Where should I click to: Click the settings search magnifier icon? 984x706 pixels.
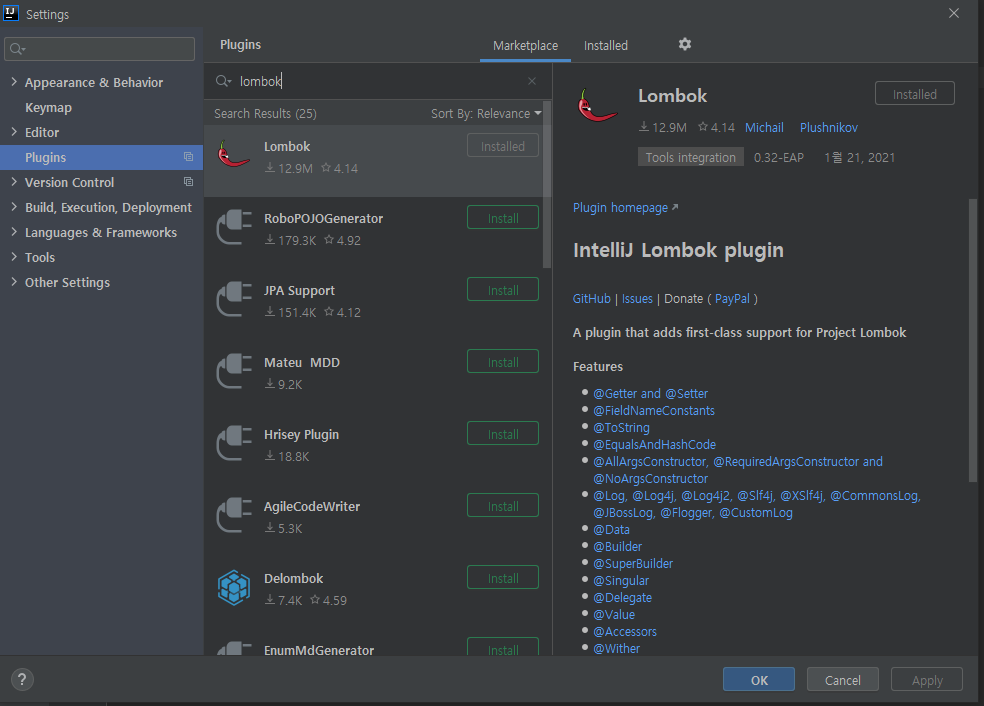(17, 48)
